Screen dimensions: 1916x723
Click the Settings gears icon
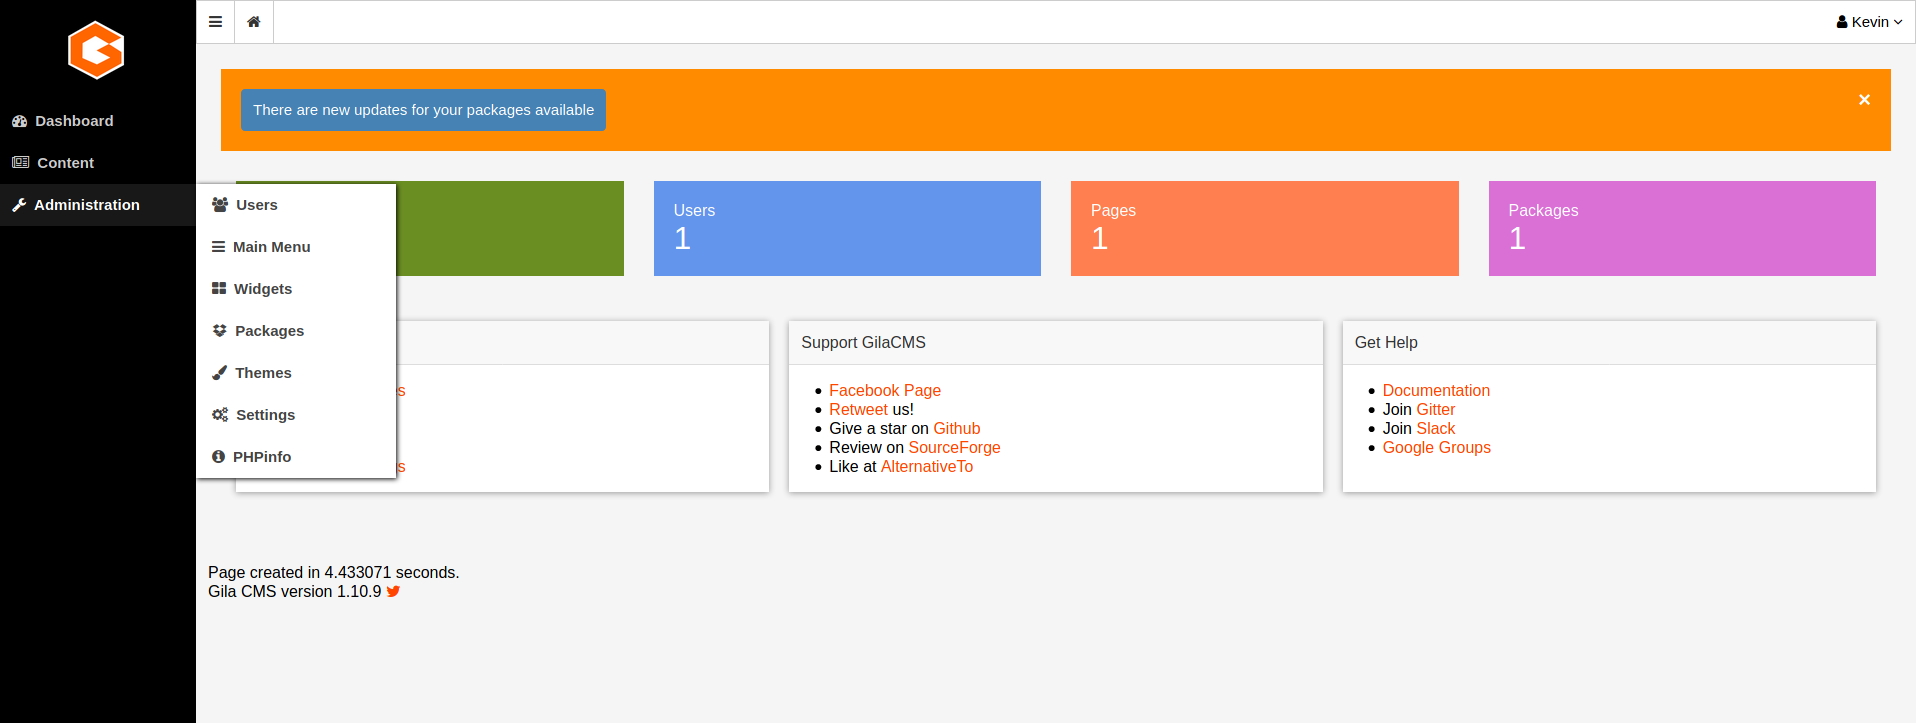220,414
